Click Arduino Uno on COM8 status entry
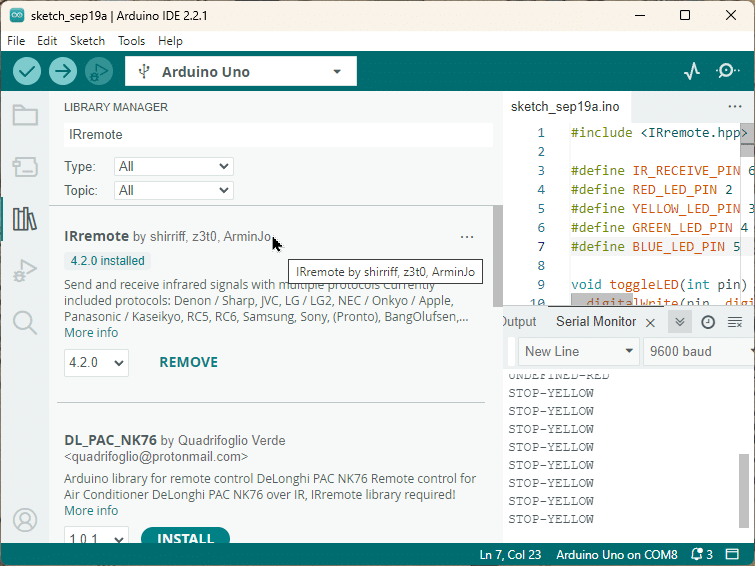This screenshot has width=755, height=566. click(617, 554)
